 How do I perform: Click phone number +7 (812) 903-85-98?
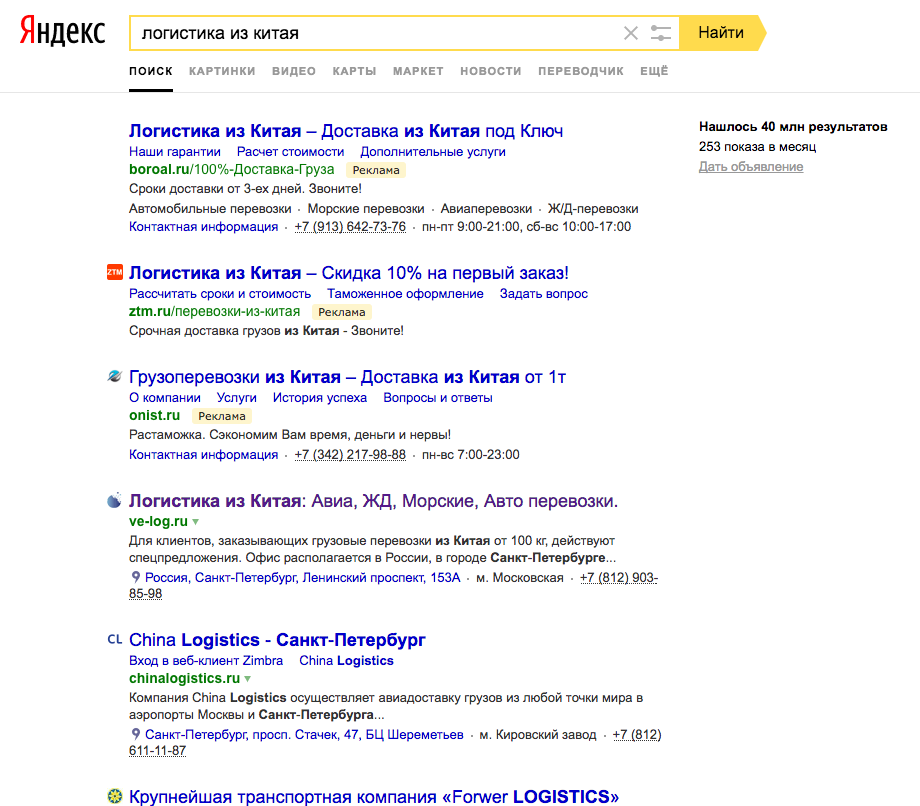tap(618, 578)
